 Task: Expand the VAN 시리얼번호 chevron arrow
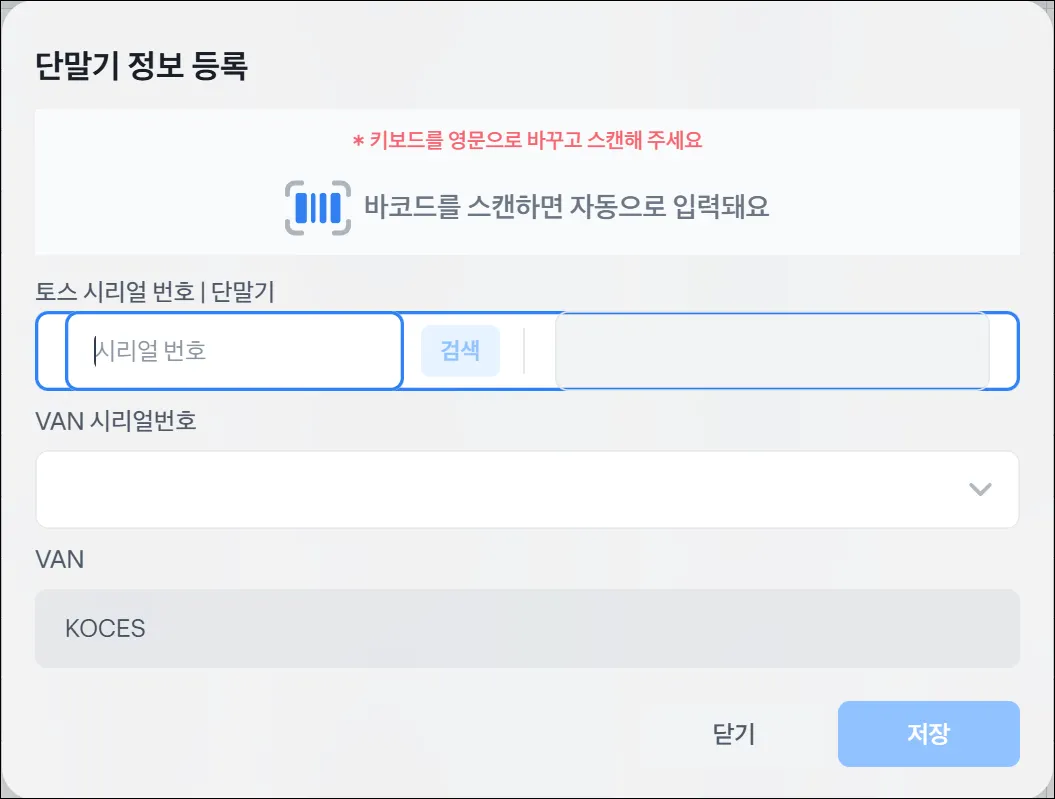tap(980, 489)
